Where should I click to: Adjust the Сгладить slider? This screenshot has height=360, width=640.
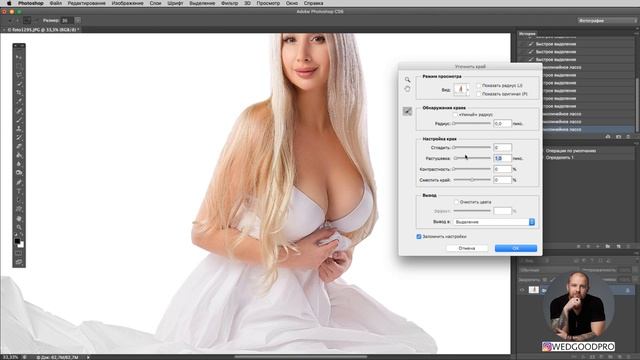472,147
